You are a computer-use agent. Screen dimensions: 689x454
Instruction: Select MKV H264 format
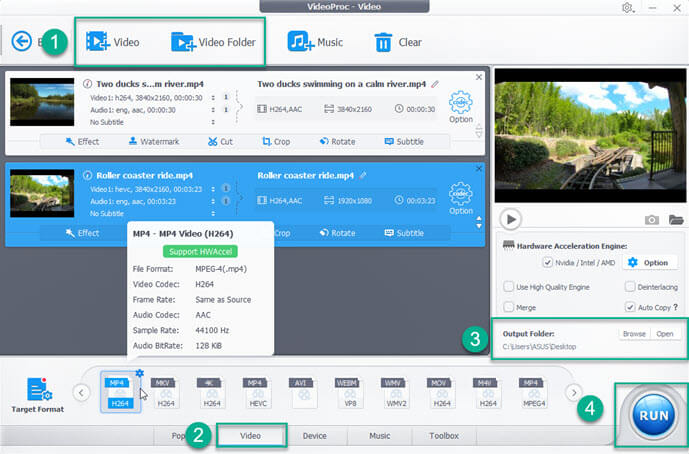pyautogui.click(x=166, y=392)
